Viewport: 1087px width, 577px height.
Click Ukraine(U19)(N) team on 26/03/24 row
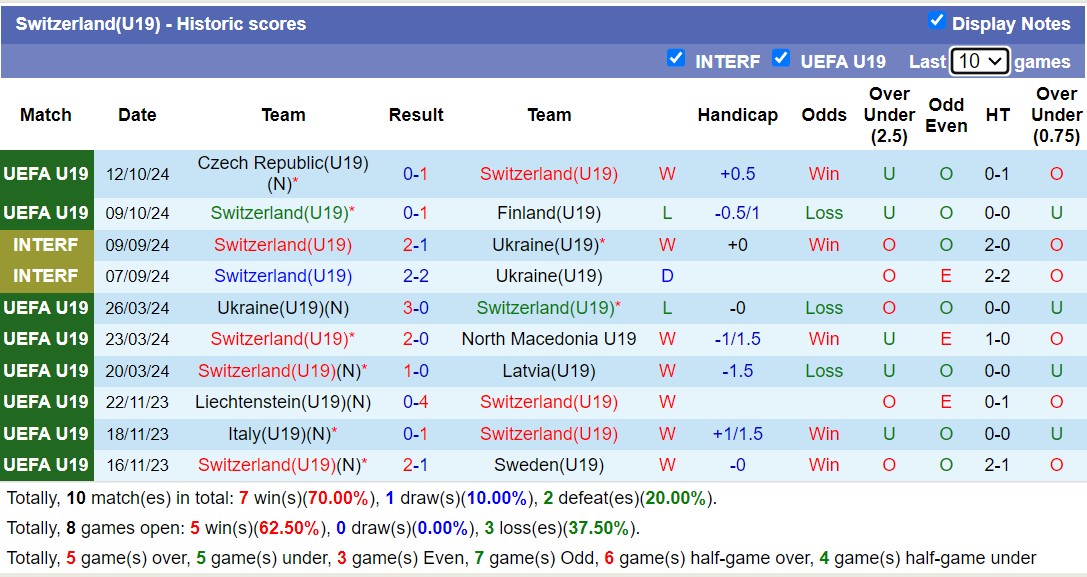point(283,308)
